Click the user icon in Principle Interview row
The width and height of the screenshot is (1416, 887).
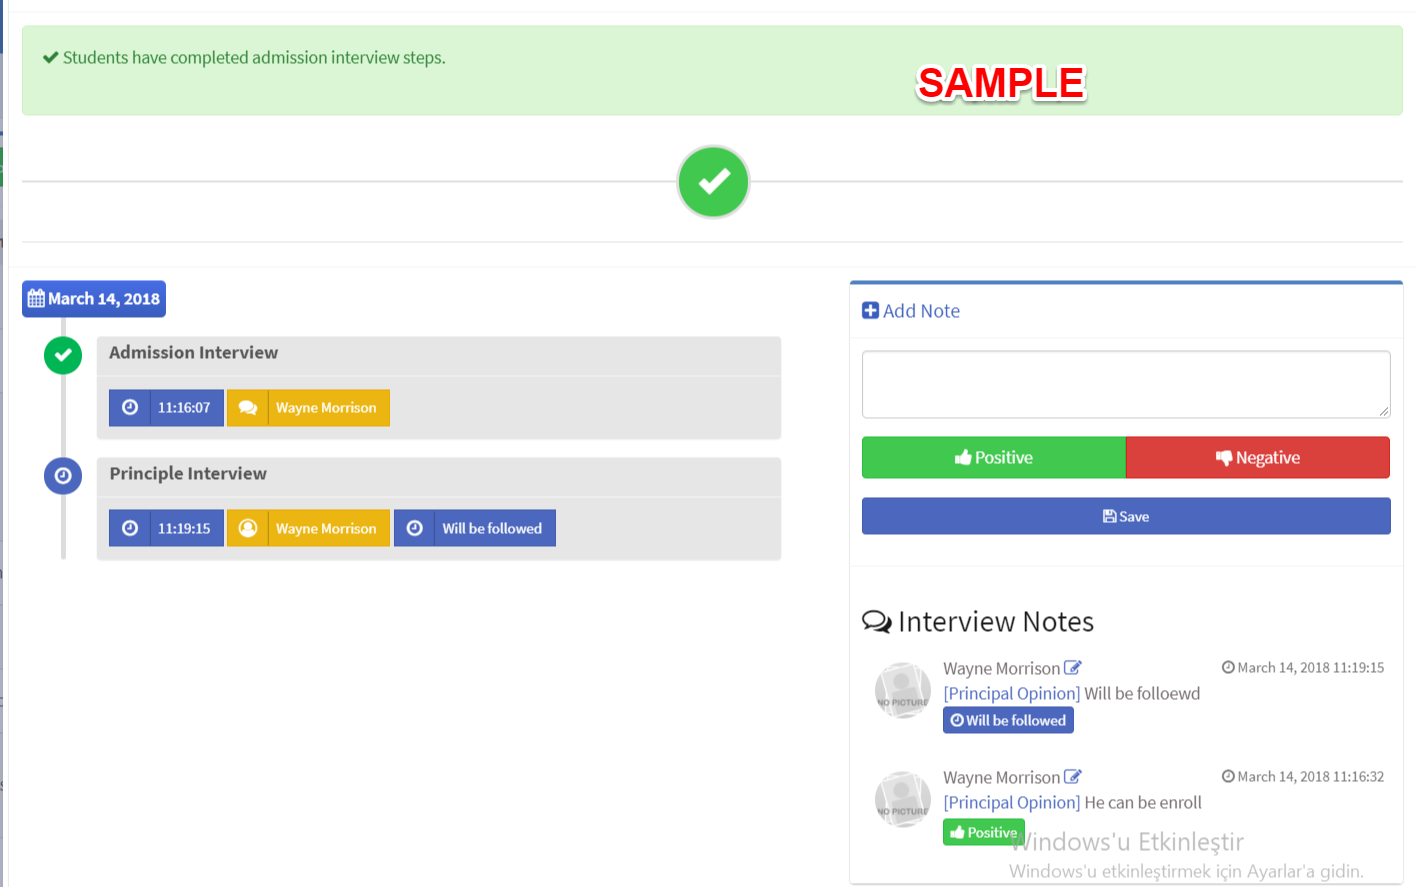click(x=248, y=529)
